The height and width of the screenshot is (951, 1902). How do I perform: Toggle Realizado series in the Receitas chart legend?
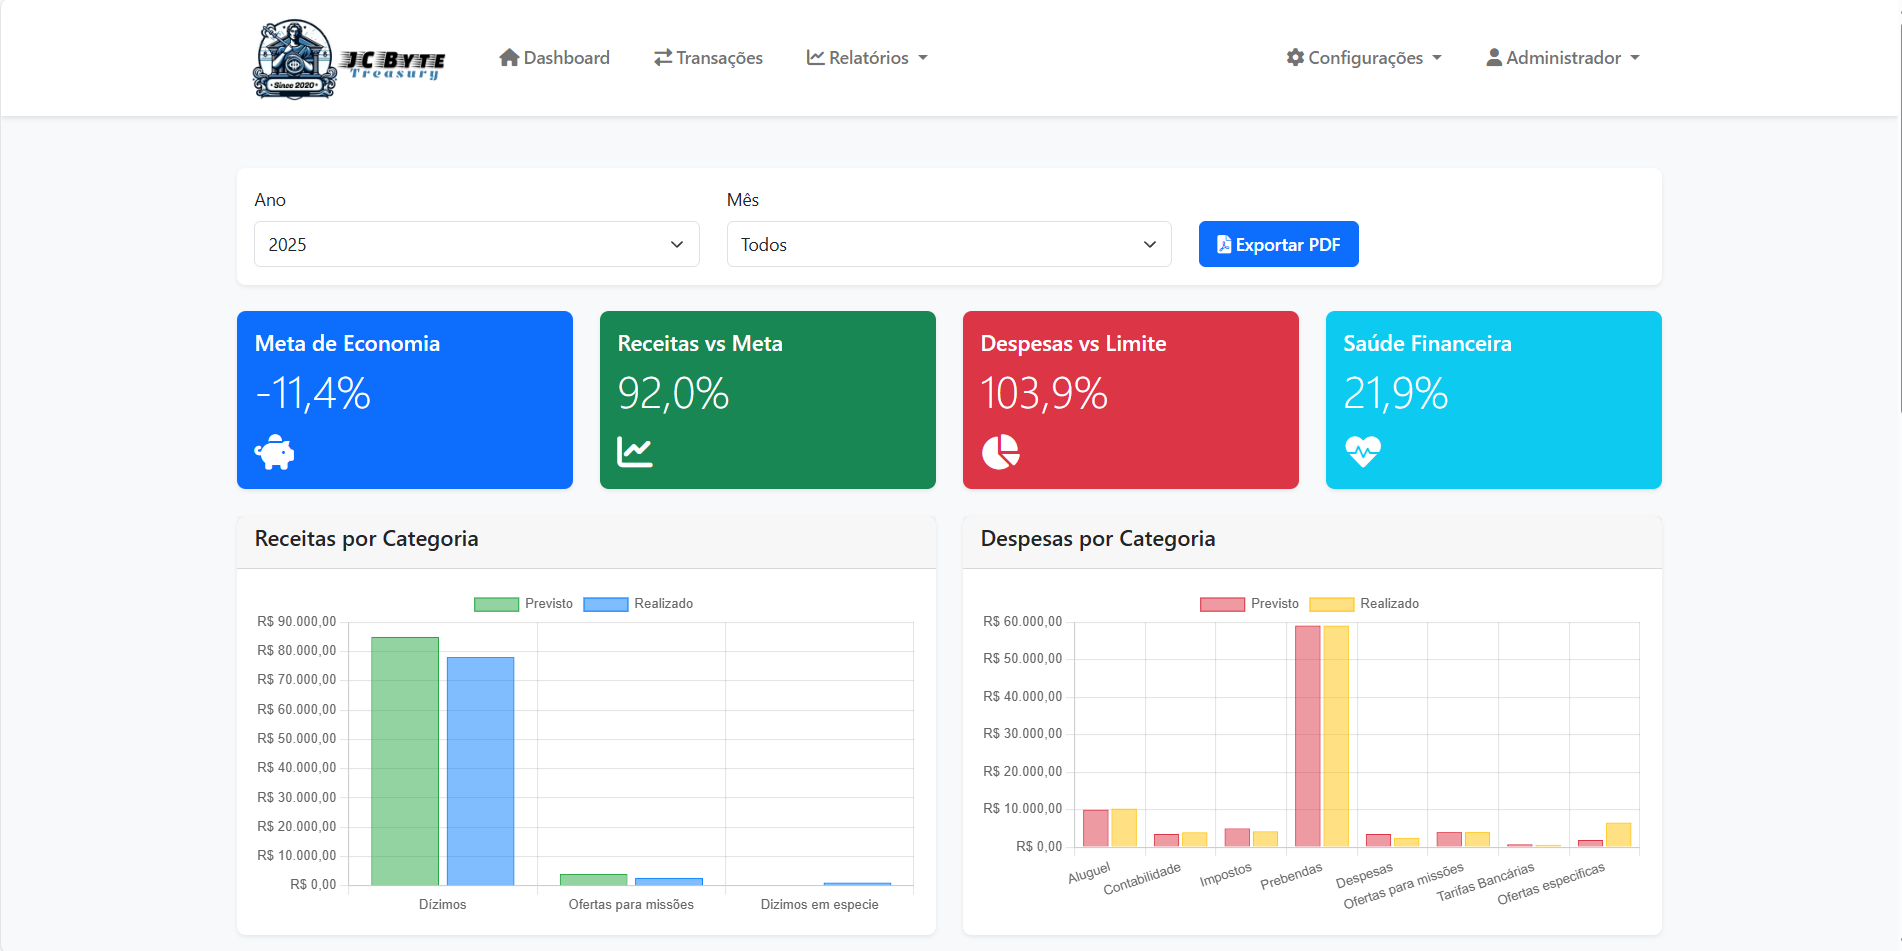pos(638,604)
